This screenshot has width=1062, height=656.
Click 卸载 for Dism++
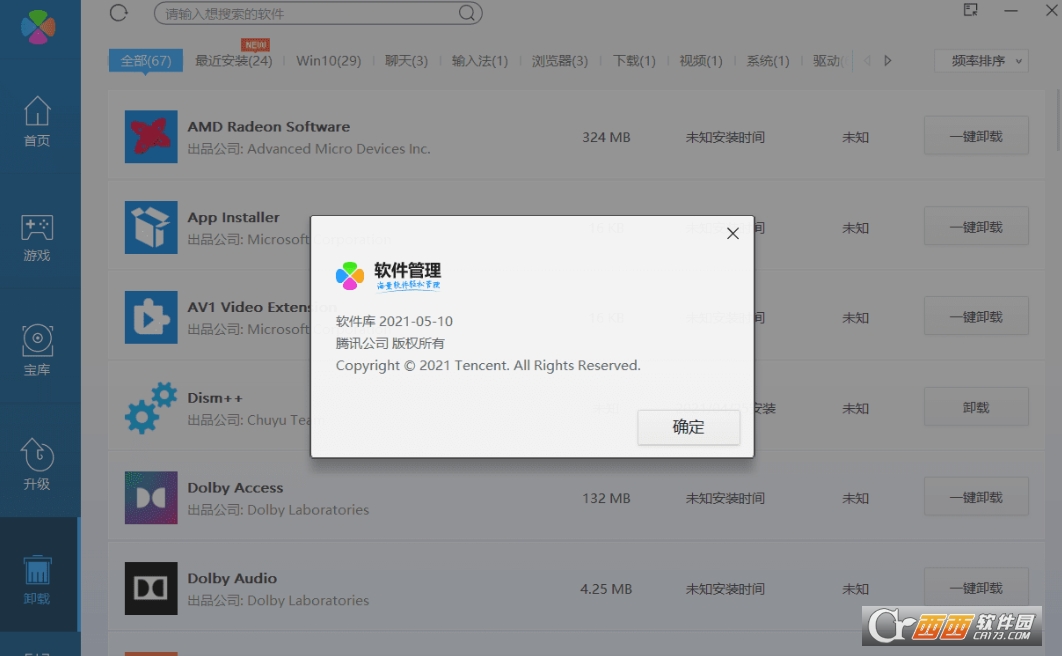coord(976,407)
